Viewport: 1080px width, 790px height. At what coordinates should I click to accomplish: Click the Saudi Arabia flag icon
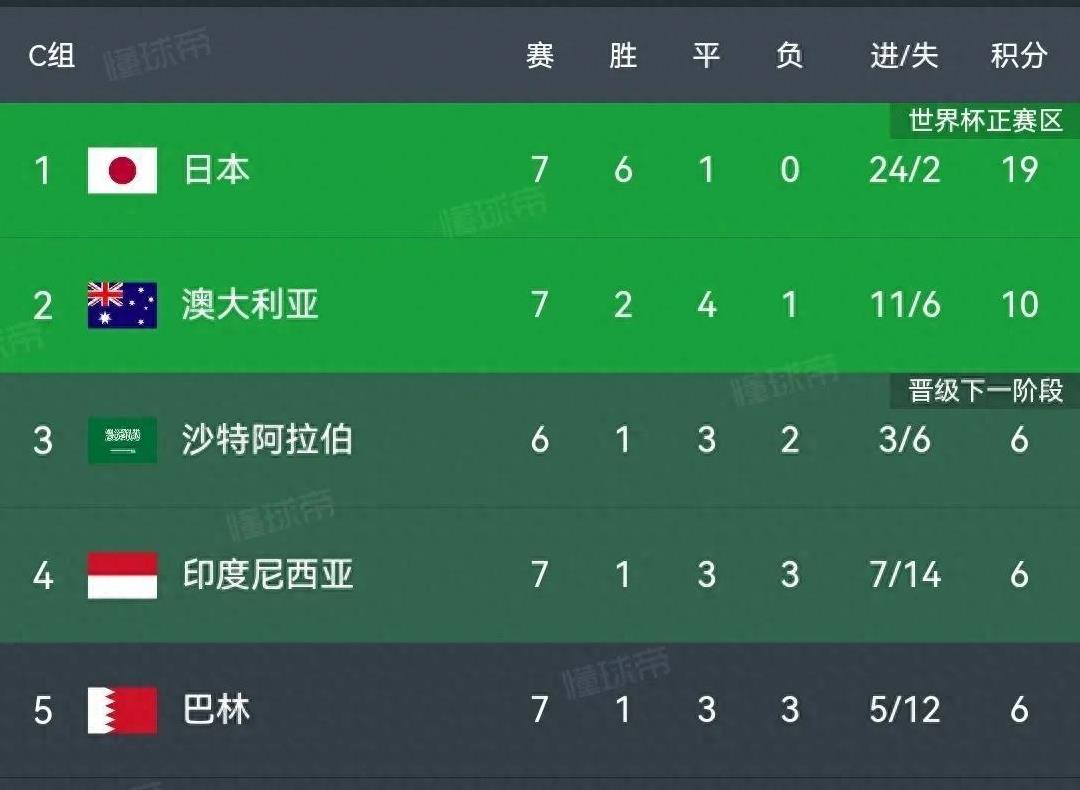[123, 440]
